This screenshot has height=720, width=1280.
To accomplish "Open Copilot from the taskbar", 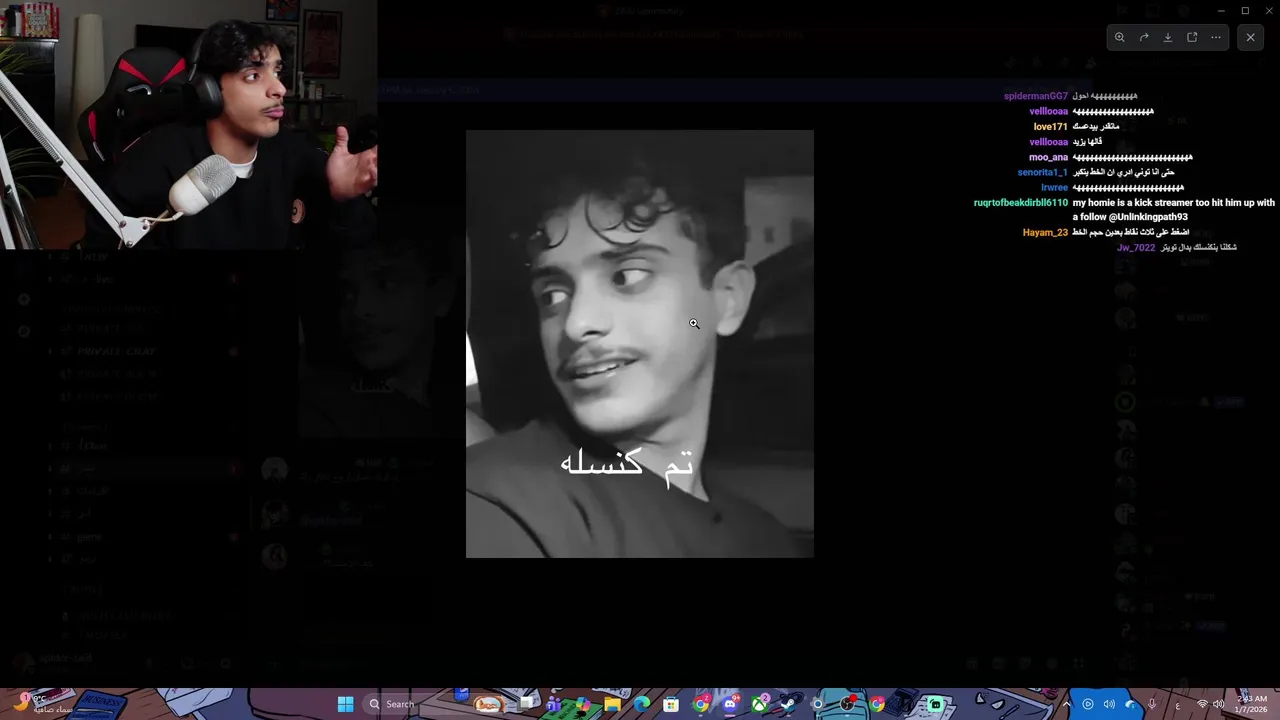I will pos(583,704).
